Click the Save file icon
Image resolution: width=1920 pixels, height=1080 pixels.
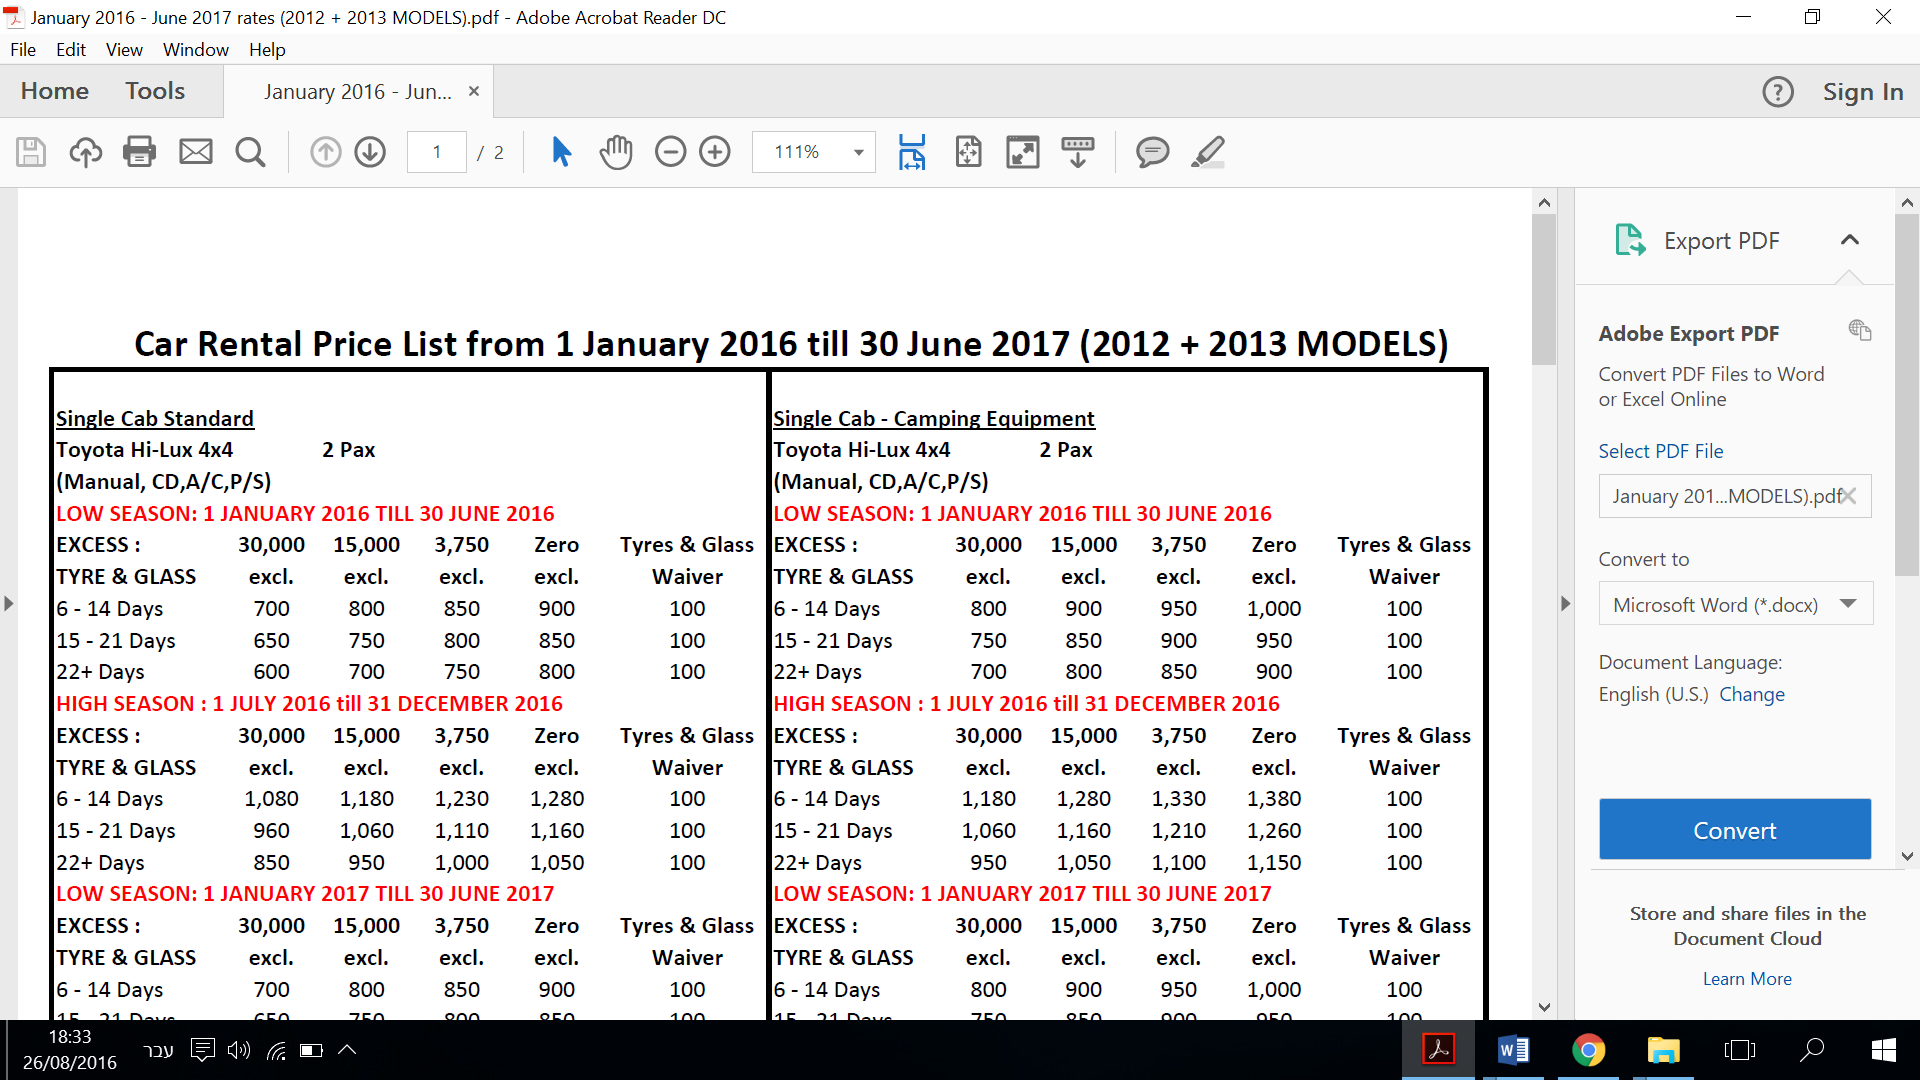click(31, 152)
